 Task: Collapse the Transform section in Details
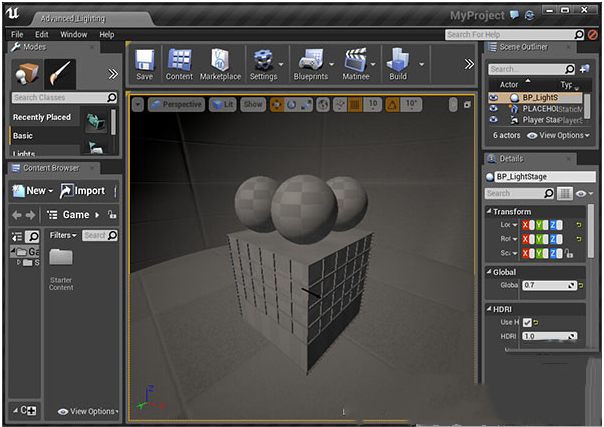coord(489,211)
